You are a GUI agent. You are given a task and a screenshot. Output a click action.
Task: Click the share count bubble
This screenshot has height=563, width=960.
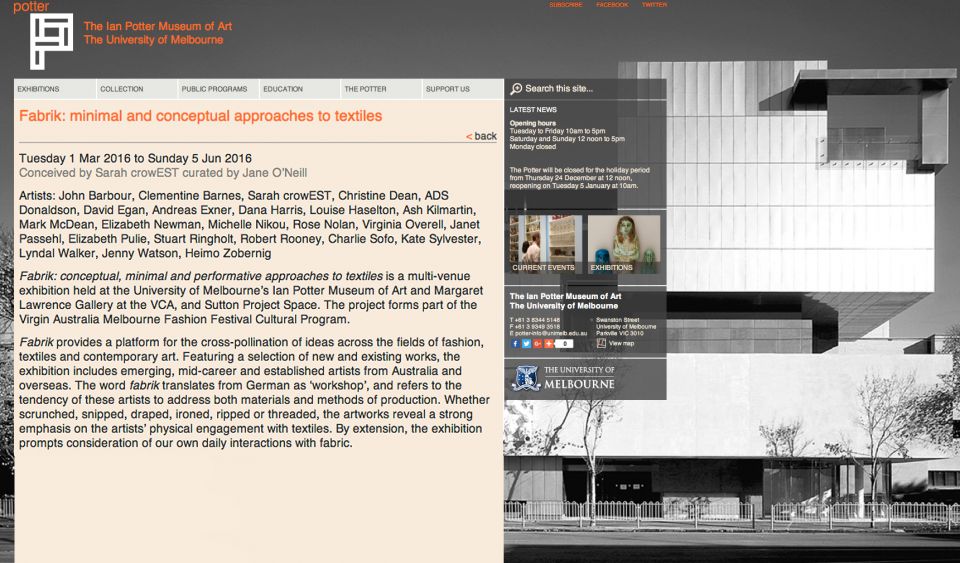564,343
